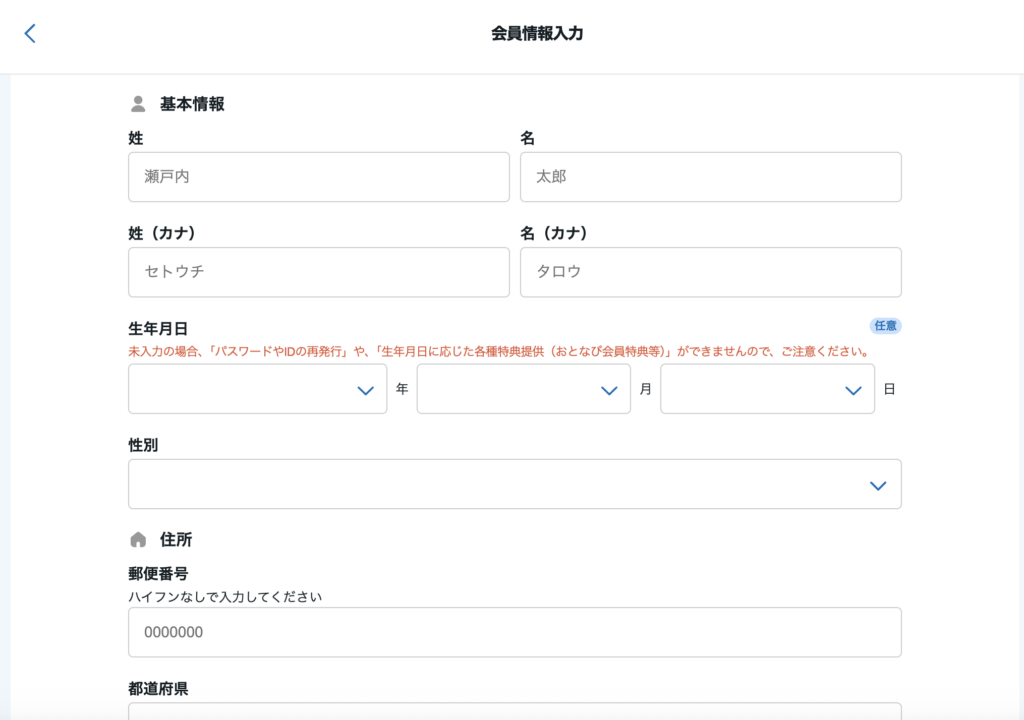Open the birth day (日) dropdown
This screenshot has width=1024, height=720.
[767, 389]
